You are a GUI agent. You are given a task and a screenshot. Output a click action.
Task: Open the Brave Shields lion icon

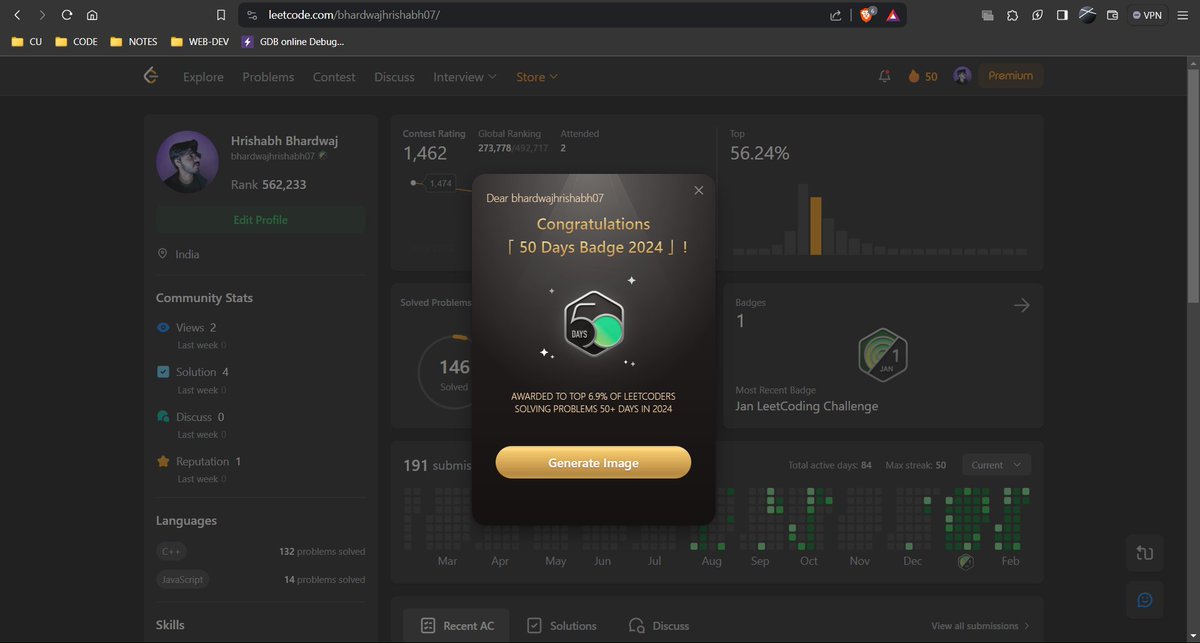point(866,15)
